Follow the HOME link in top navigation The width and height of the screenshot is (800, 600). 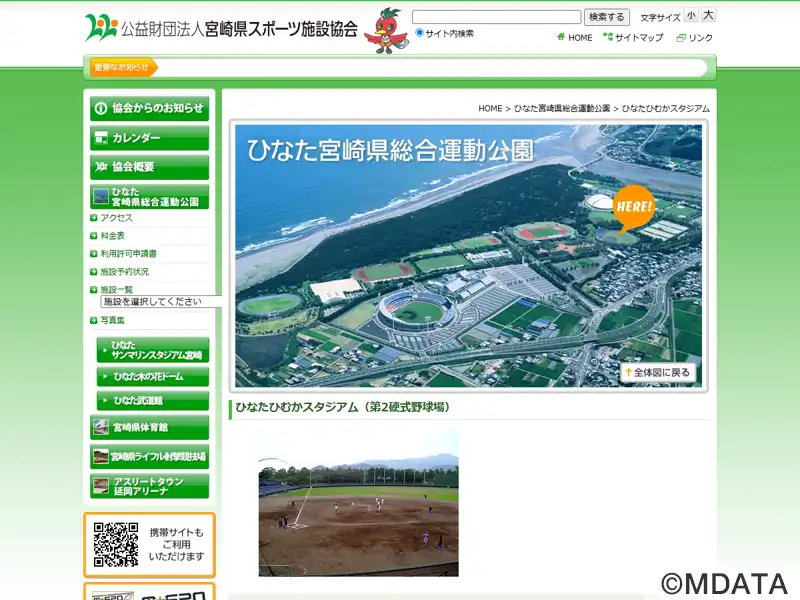[580, 38]
